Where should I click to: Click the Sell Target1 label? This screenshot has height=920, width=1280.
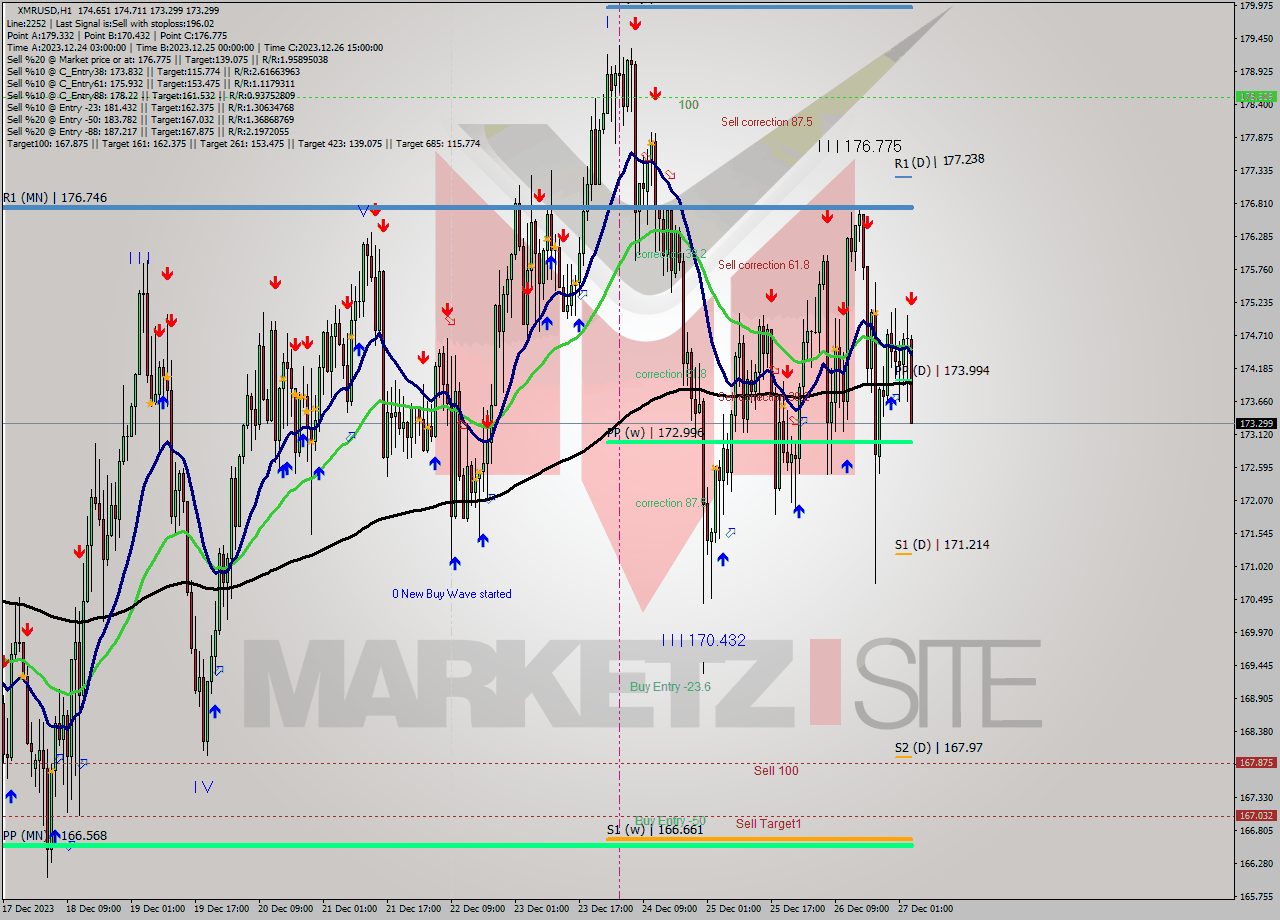click(769, 823)
